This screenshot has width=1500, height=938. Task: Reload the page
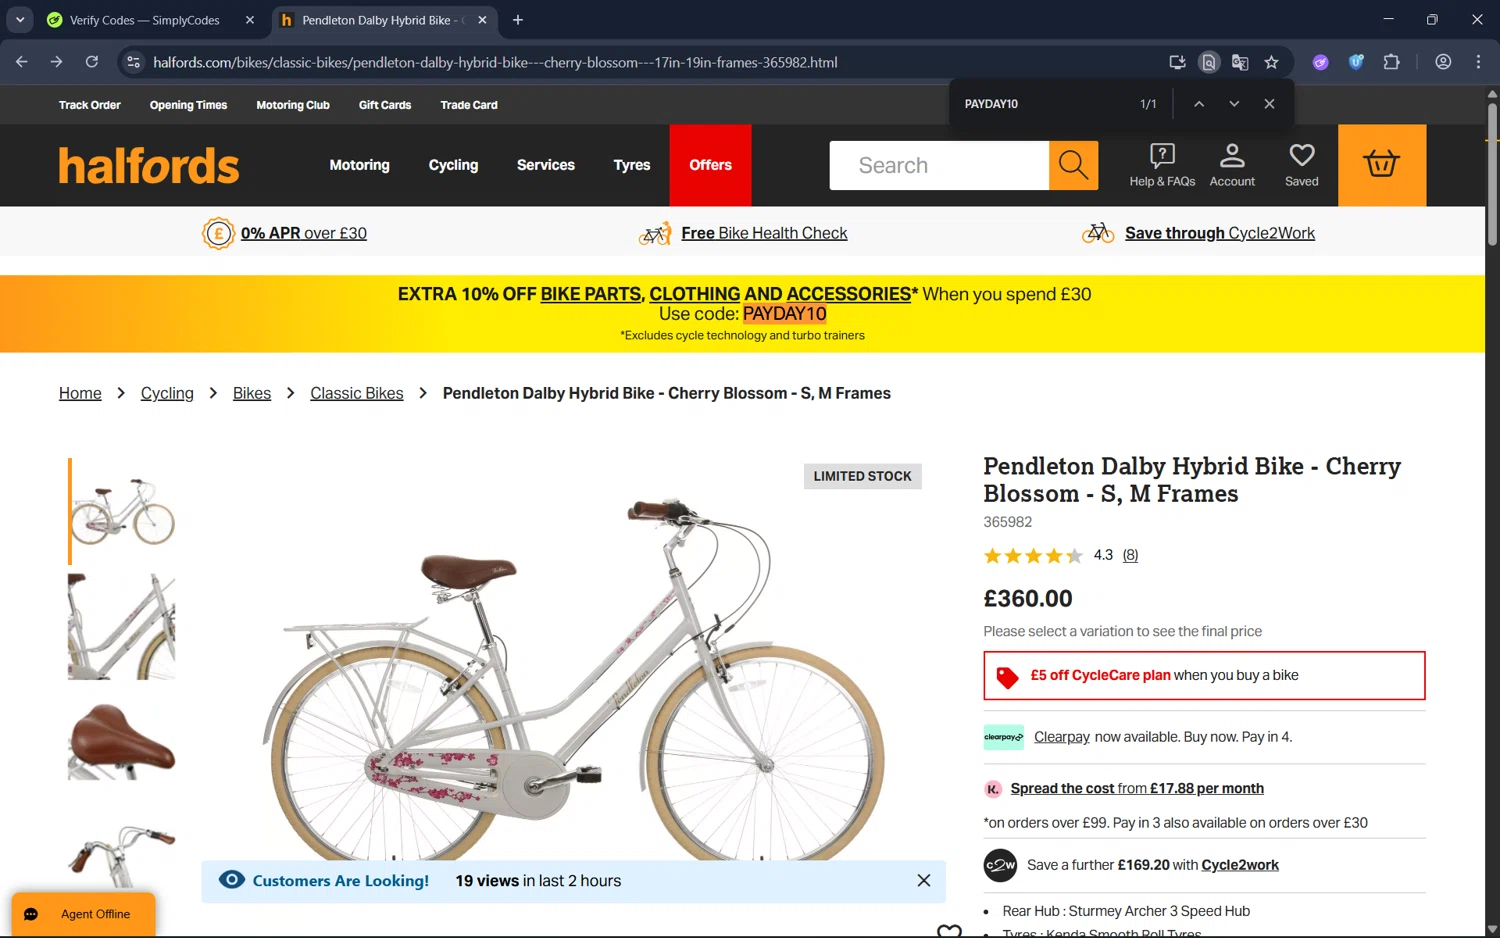[92, 62]
